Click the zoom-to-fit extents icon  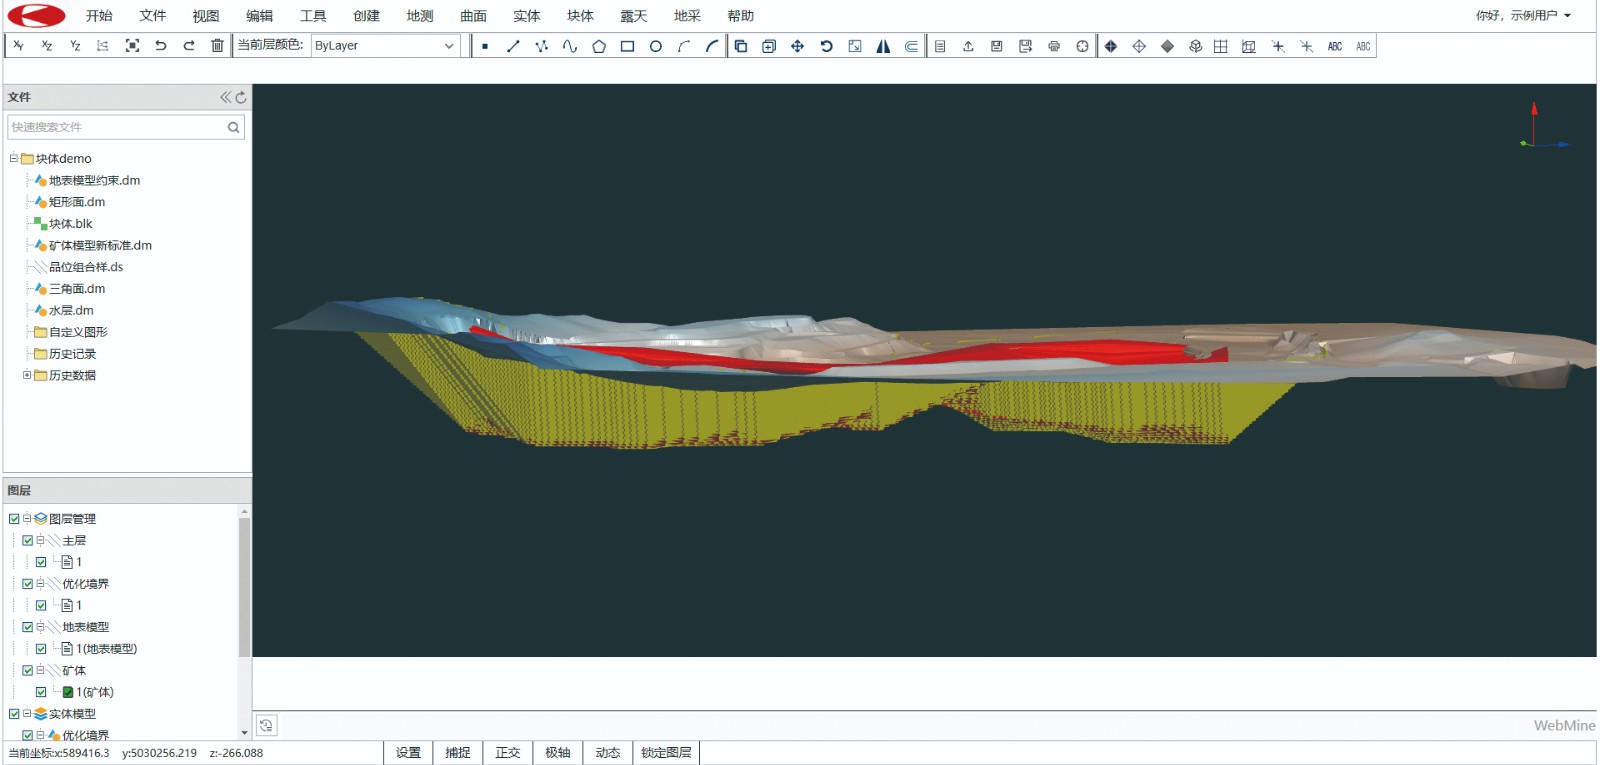pyautogui.click(x=132, y=46)
